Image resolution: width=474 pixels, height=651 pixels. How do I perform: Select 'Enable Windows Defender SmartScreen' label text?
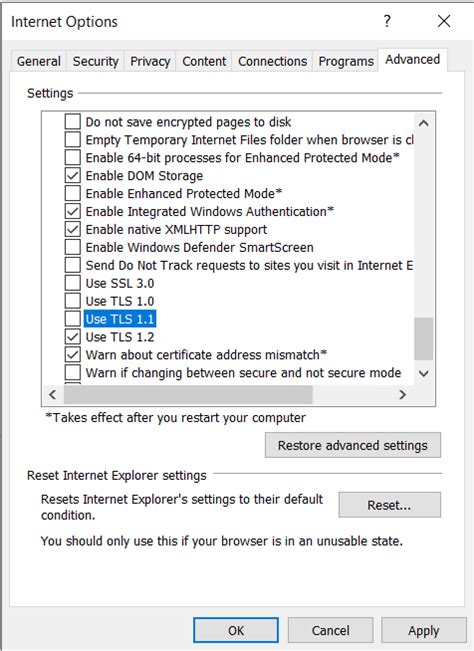(x=199, y=247)
